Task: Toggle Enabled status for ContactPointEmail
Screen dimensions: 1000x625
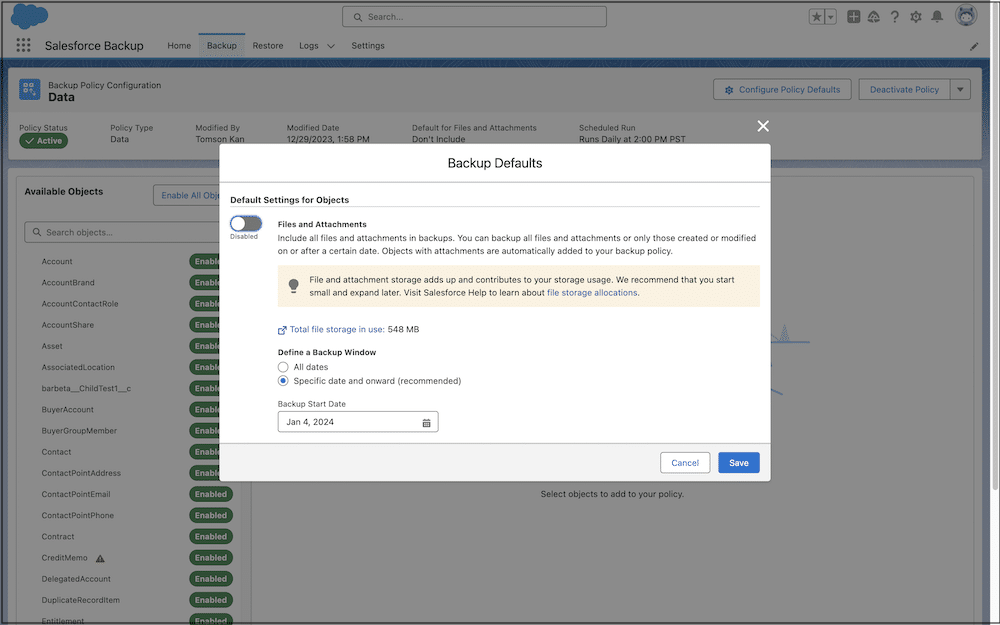Action: [x=211, y=494]
